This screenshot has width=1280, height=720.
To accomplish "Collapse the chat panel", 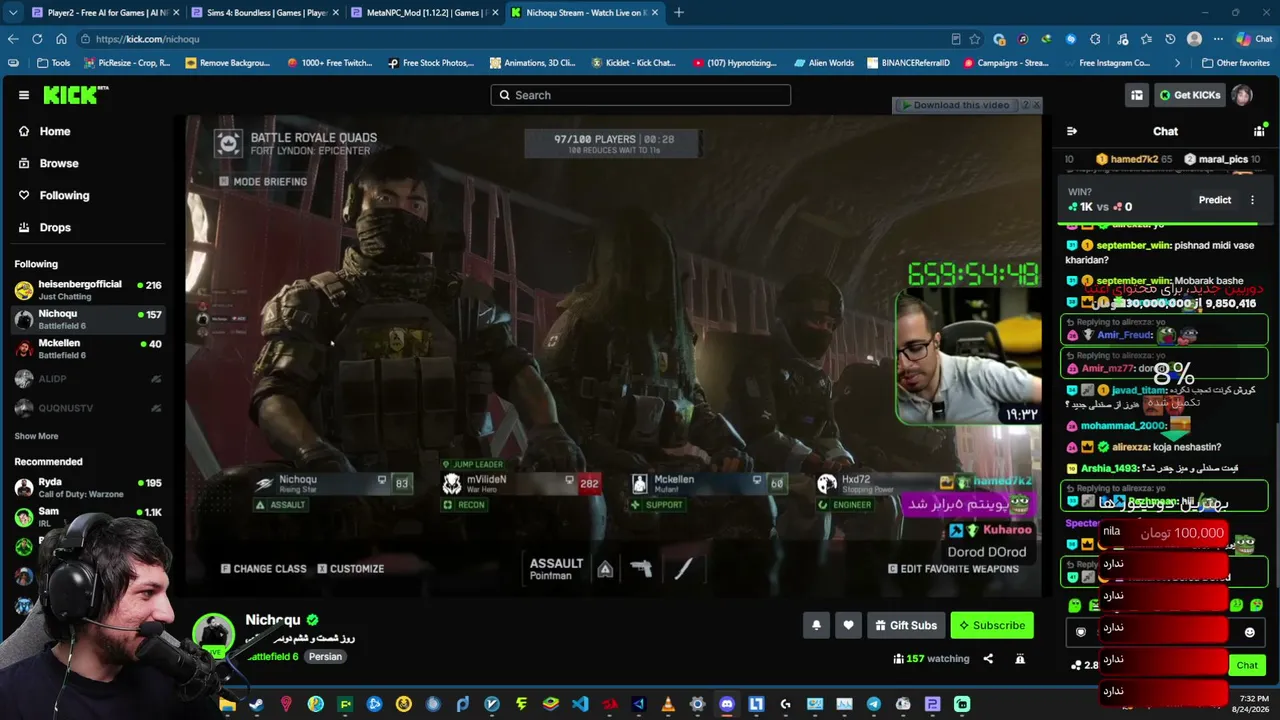I will click(1072, 131).
